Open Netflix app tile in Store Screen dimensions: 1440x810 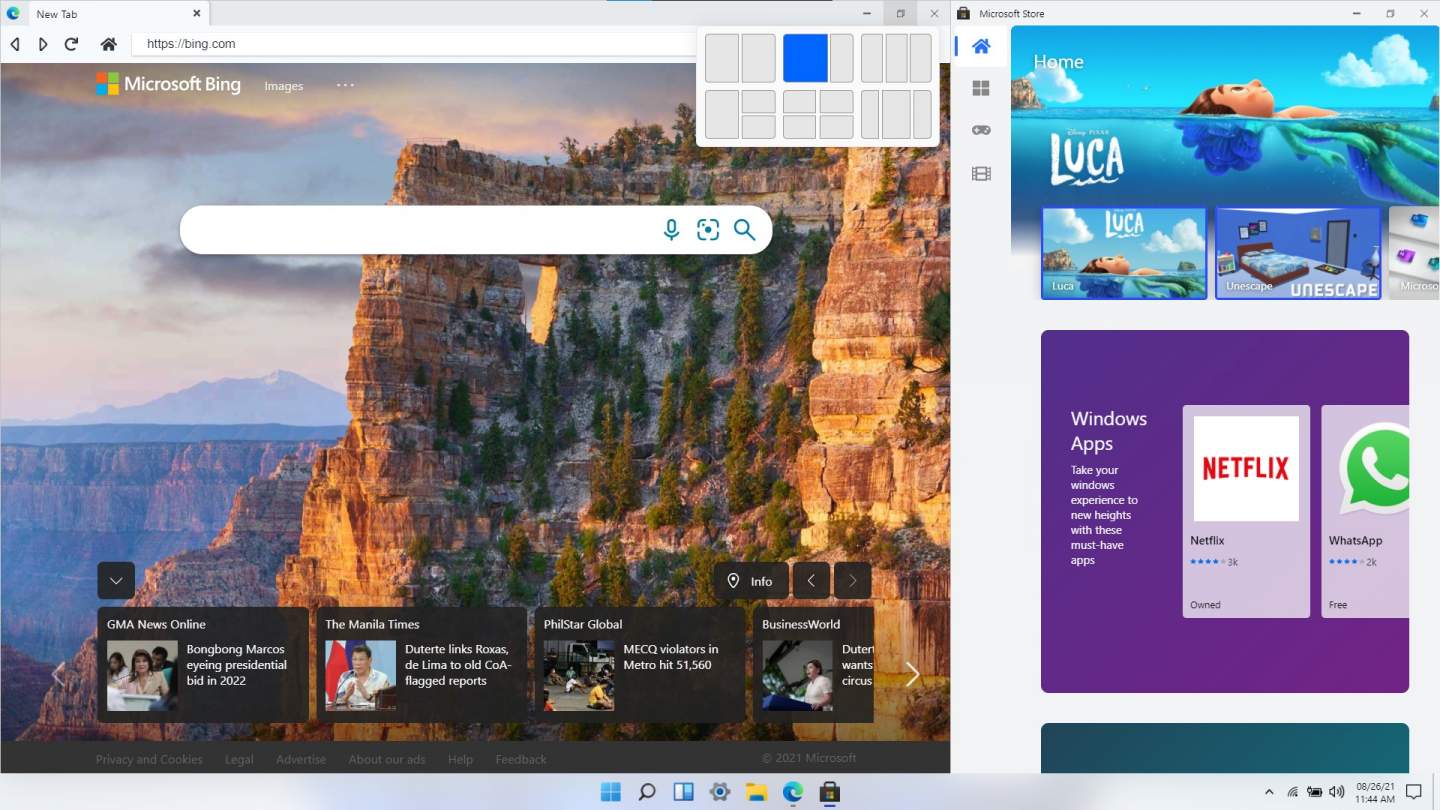coord(1246,510)
